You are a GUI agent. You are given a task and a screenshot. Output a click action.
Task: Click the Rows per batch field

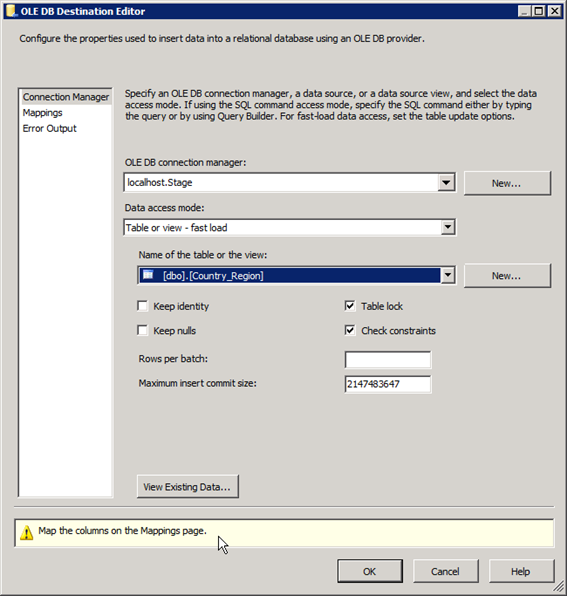click(388, 360)
